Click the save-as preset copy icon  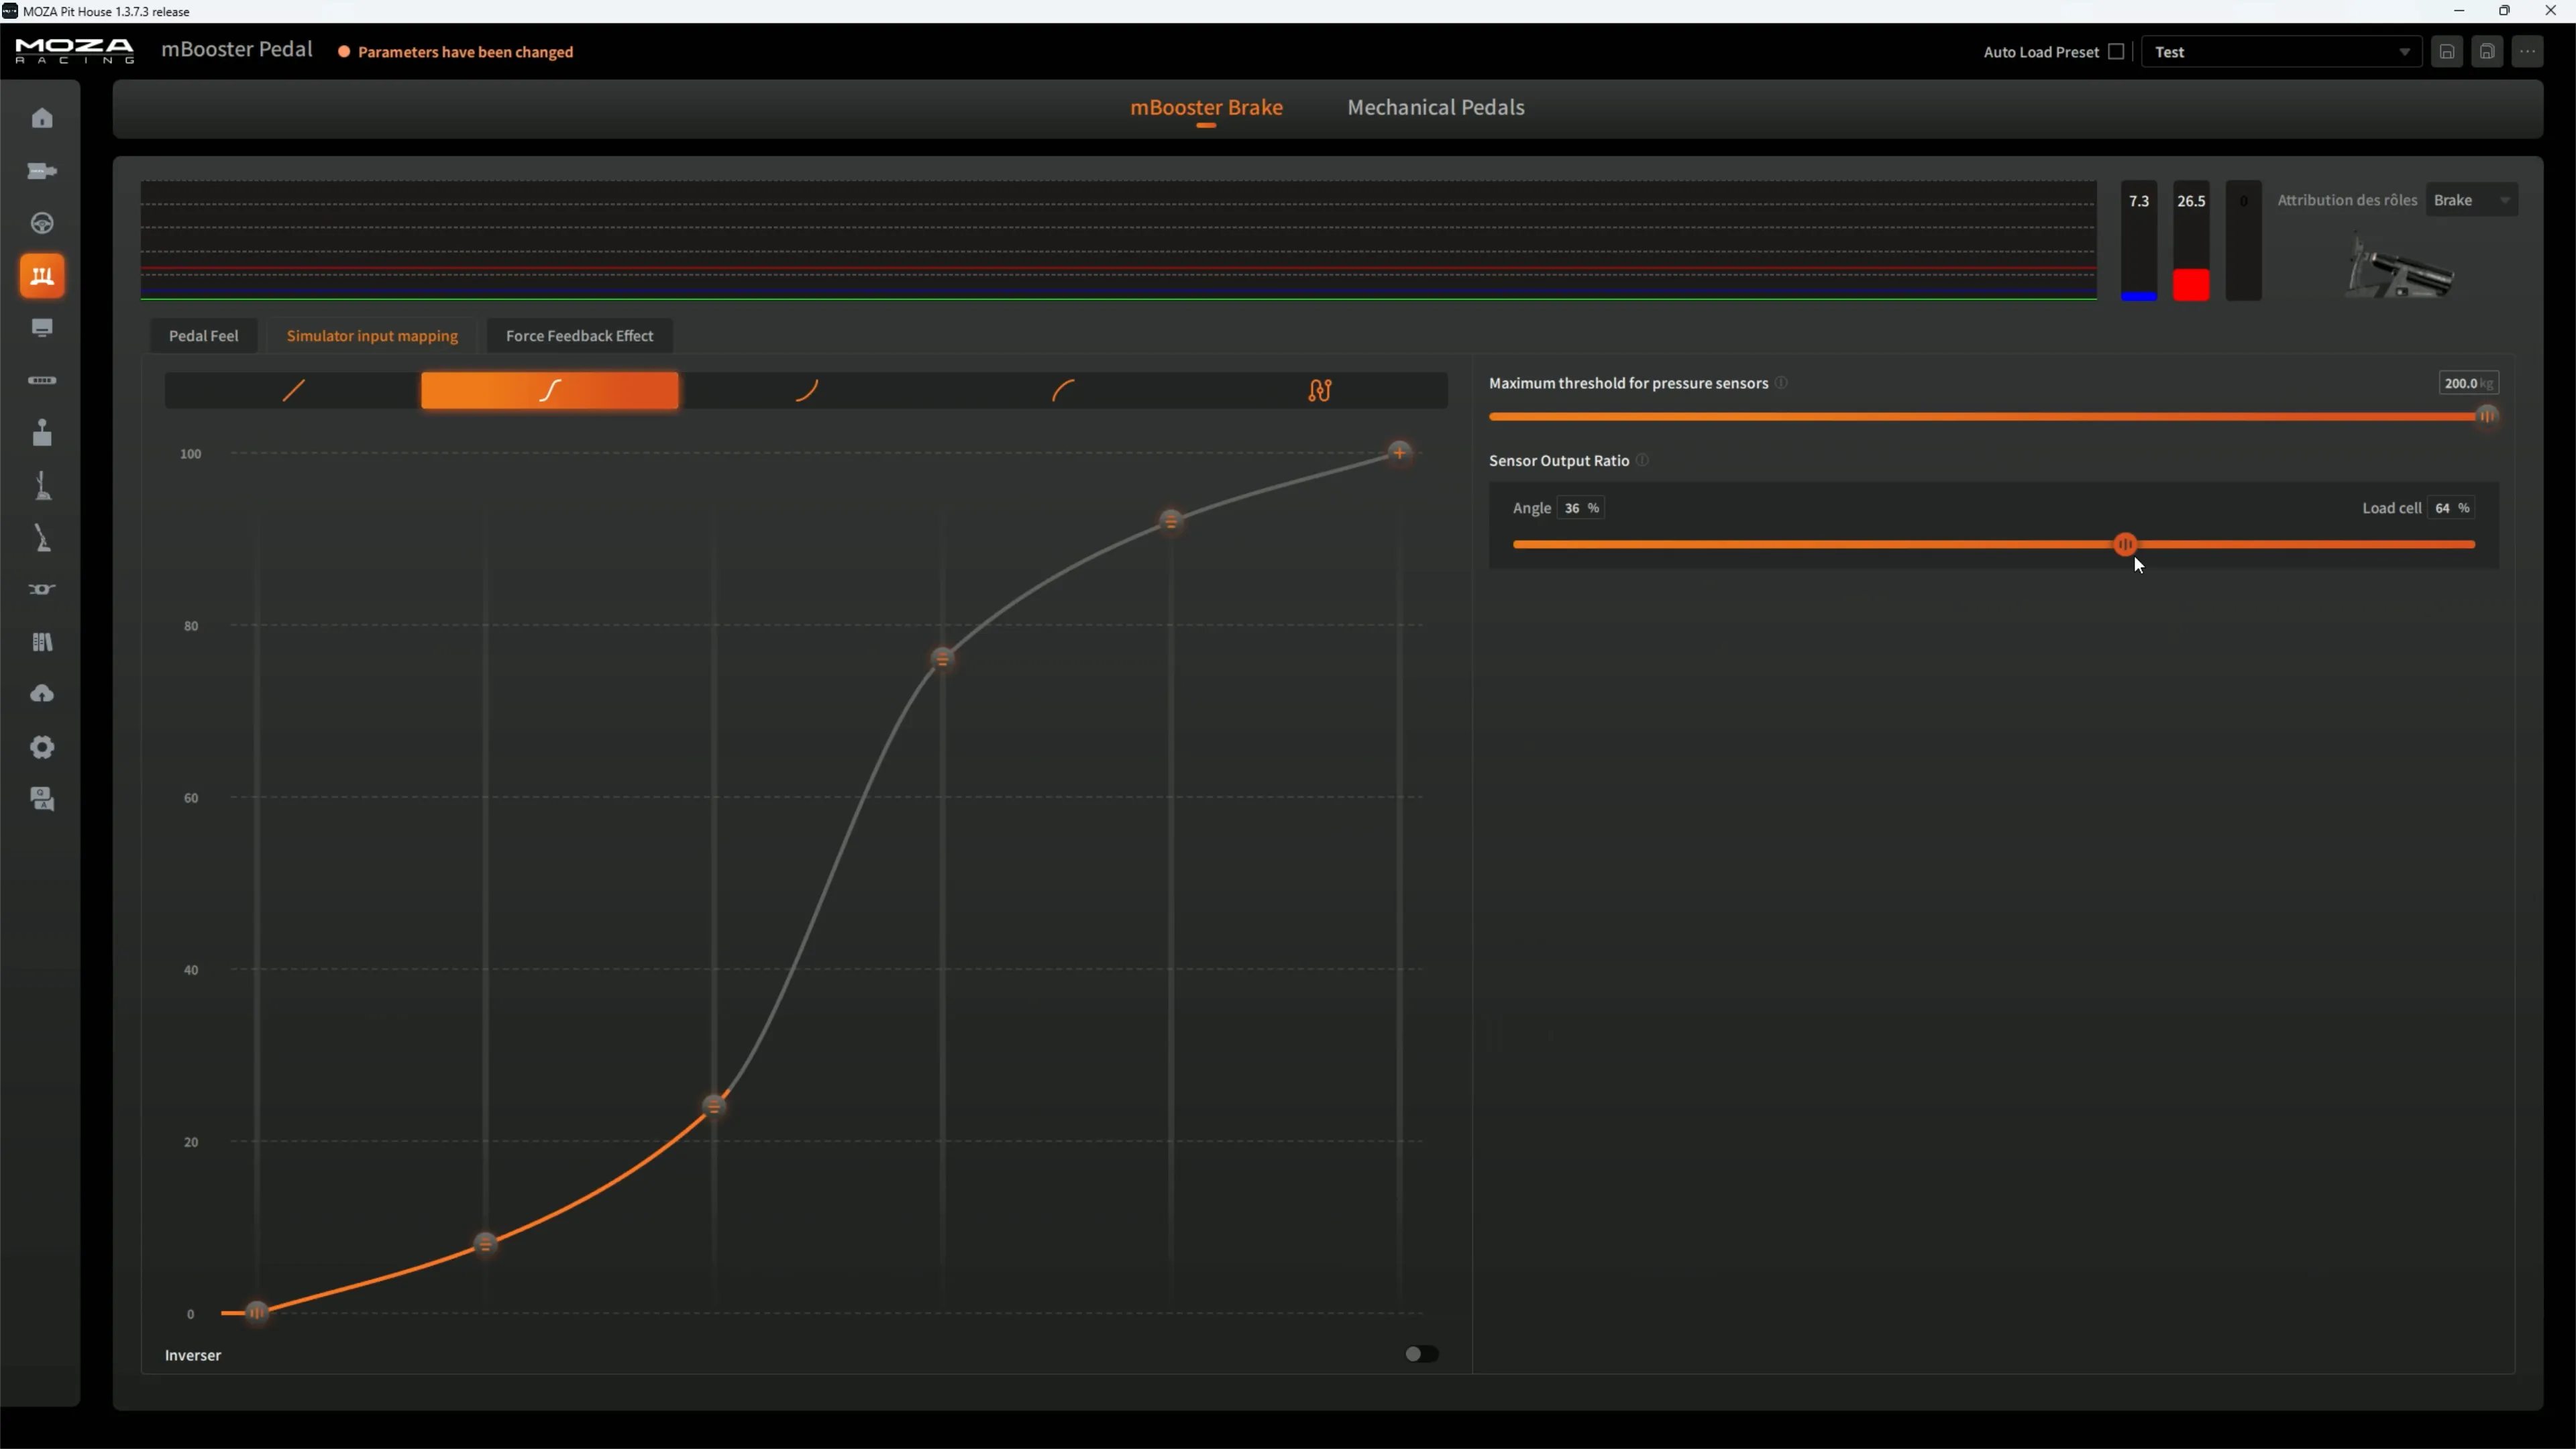2487,52
